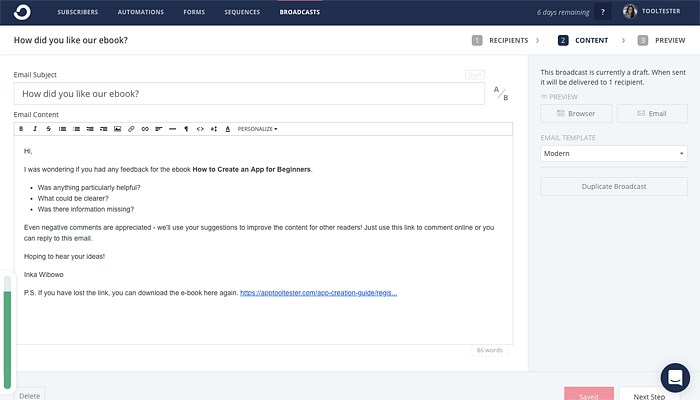The height and width of the screenshot is (400, 700).
Task: Insert a horizontal line
Action: click(172, 129)
